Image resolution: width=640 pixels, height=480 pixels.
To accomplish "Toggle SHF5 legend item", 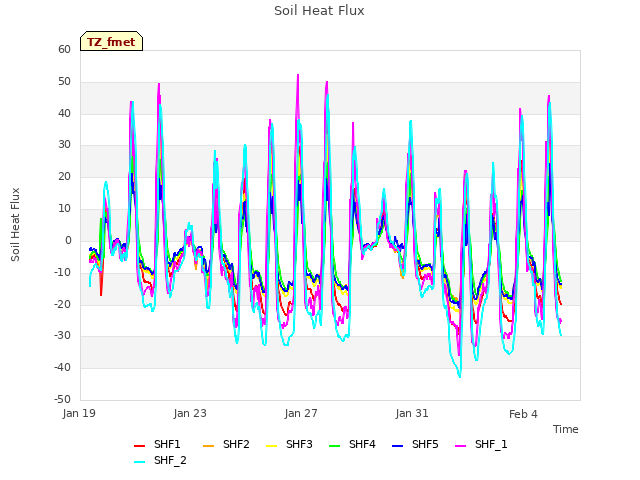I will click(415, 444).
